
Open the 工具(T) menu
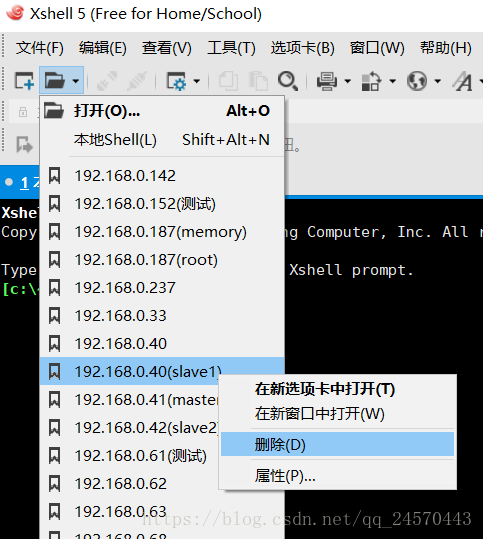point(231,48)
